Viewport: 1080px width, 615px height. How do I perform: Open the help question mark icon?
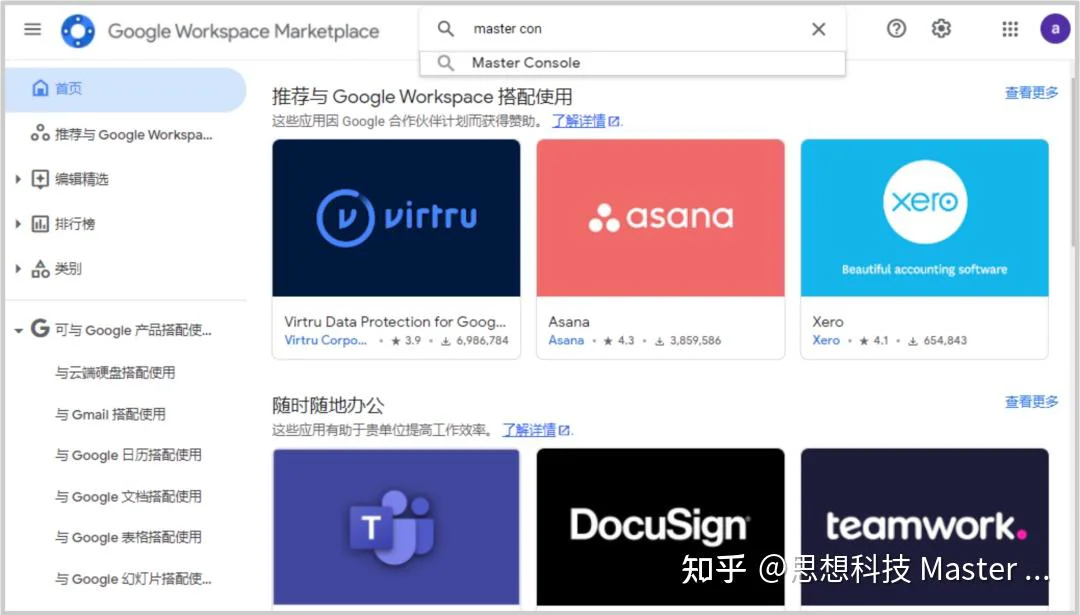(x=896, y=28)
